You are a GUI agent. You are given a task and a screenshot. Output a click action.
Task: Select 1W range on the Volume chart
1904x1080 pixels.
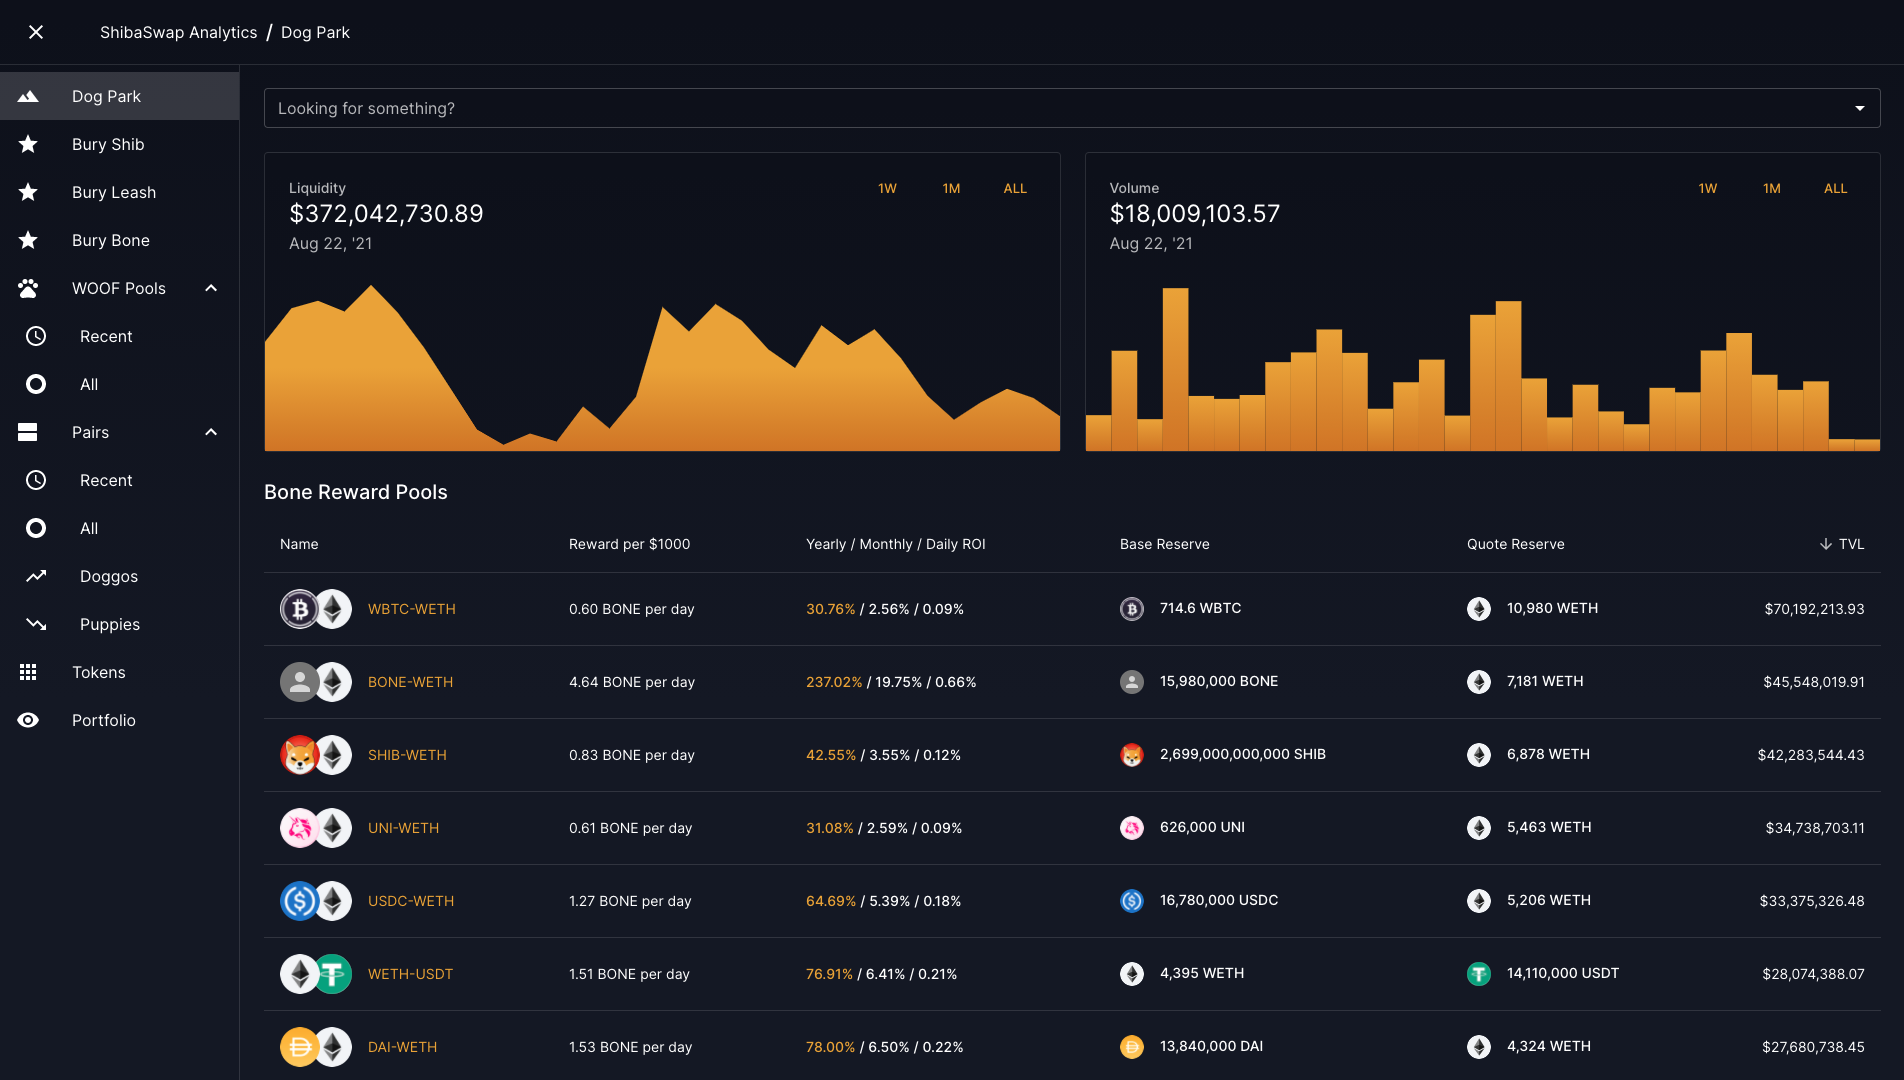pos(1708,188)
